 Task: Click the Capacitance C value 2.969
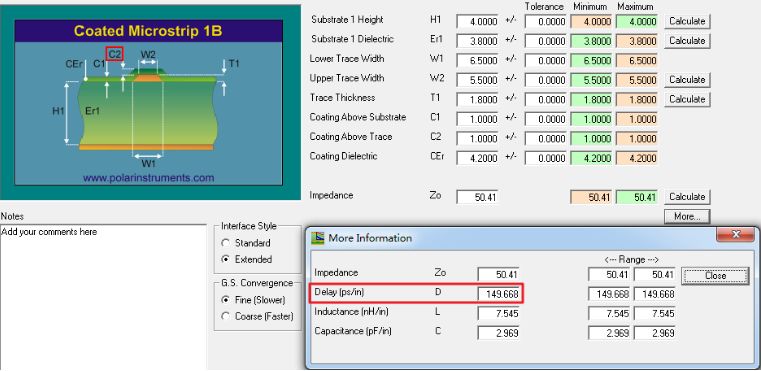pos(498,333)
